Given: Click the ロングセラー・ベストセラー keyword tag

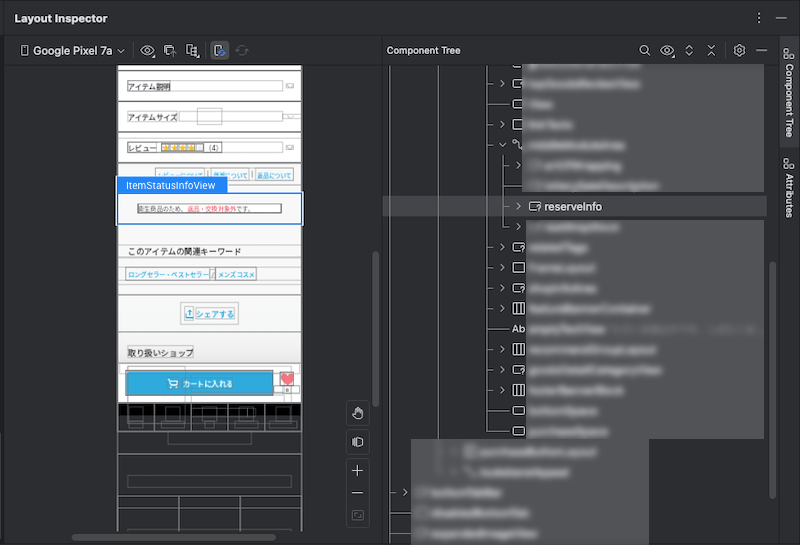Looking at the screenshot, I should [x=168, y=275].
